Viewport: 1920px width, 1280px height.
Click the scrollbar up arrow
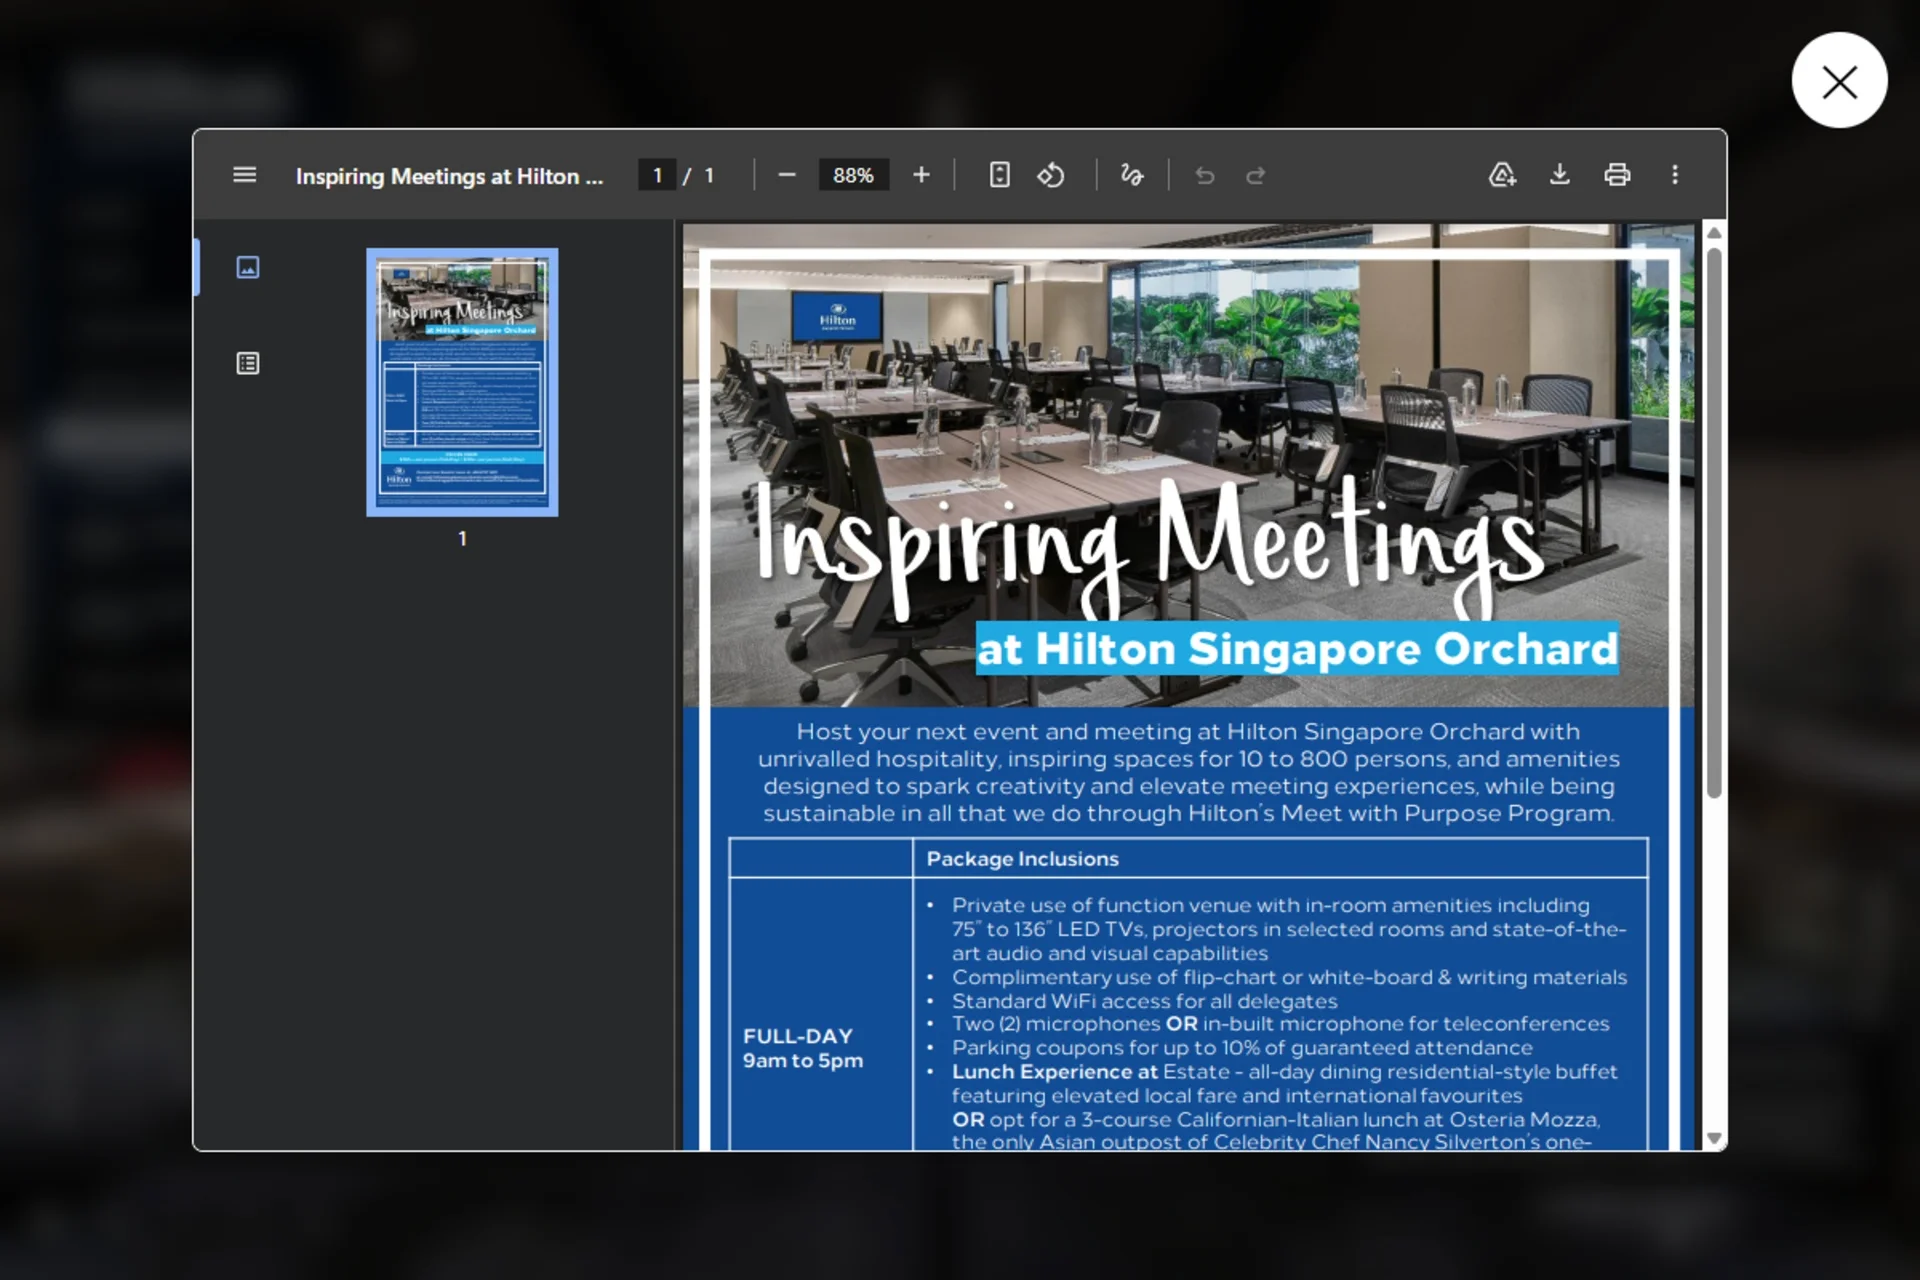1714,232
